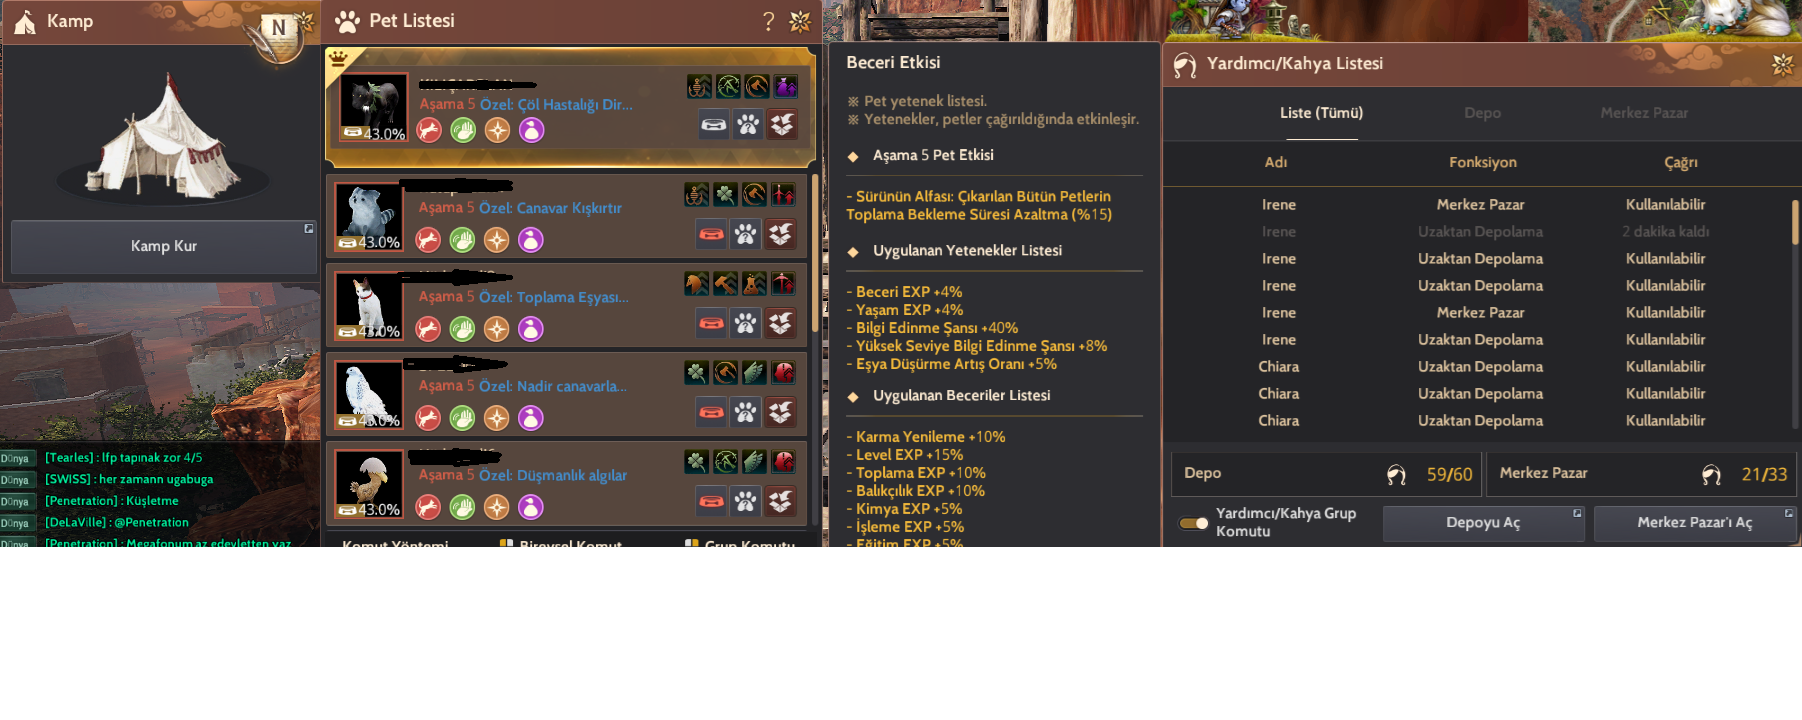
Task: Click the Merkez Pazar'ı Aç button
Action: pyautogui.click(x=1694, y=523)
